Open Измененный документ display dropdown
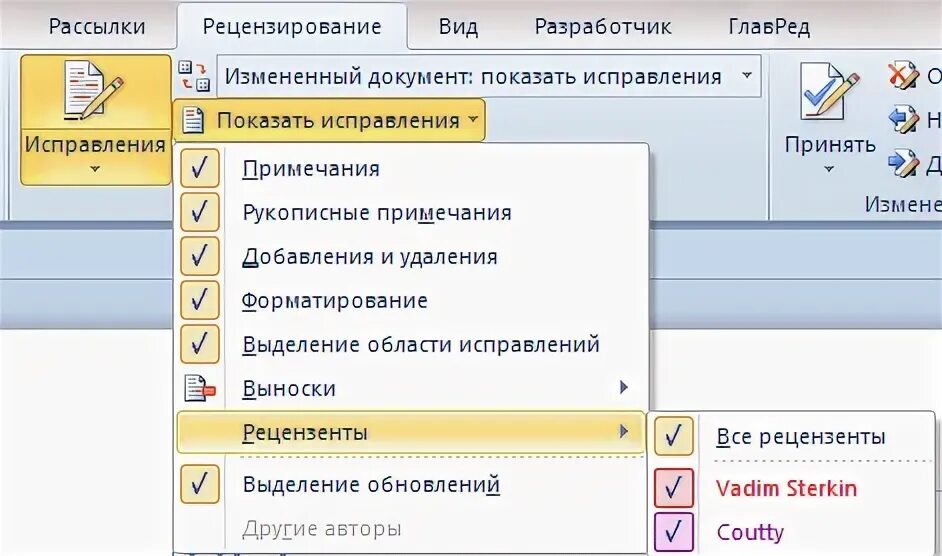 488,76
